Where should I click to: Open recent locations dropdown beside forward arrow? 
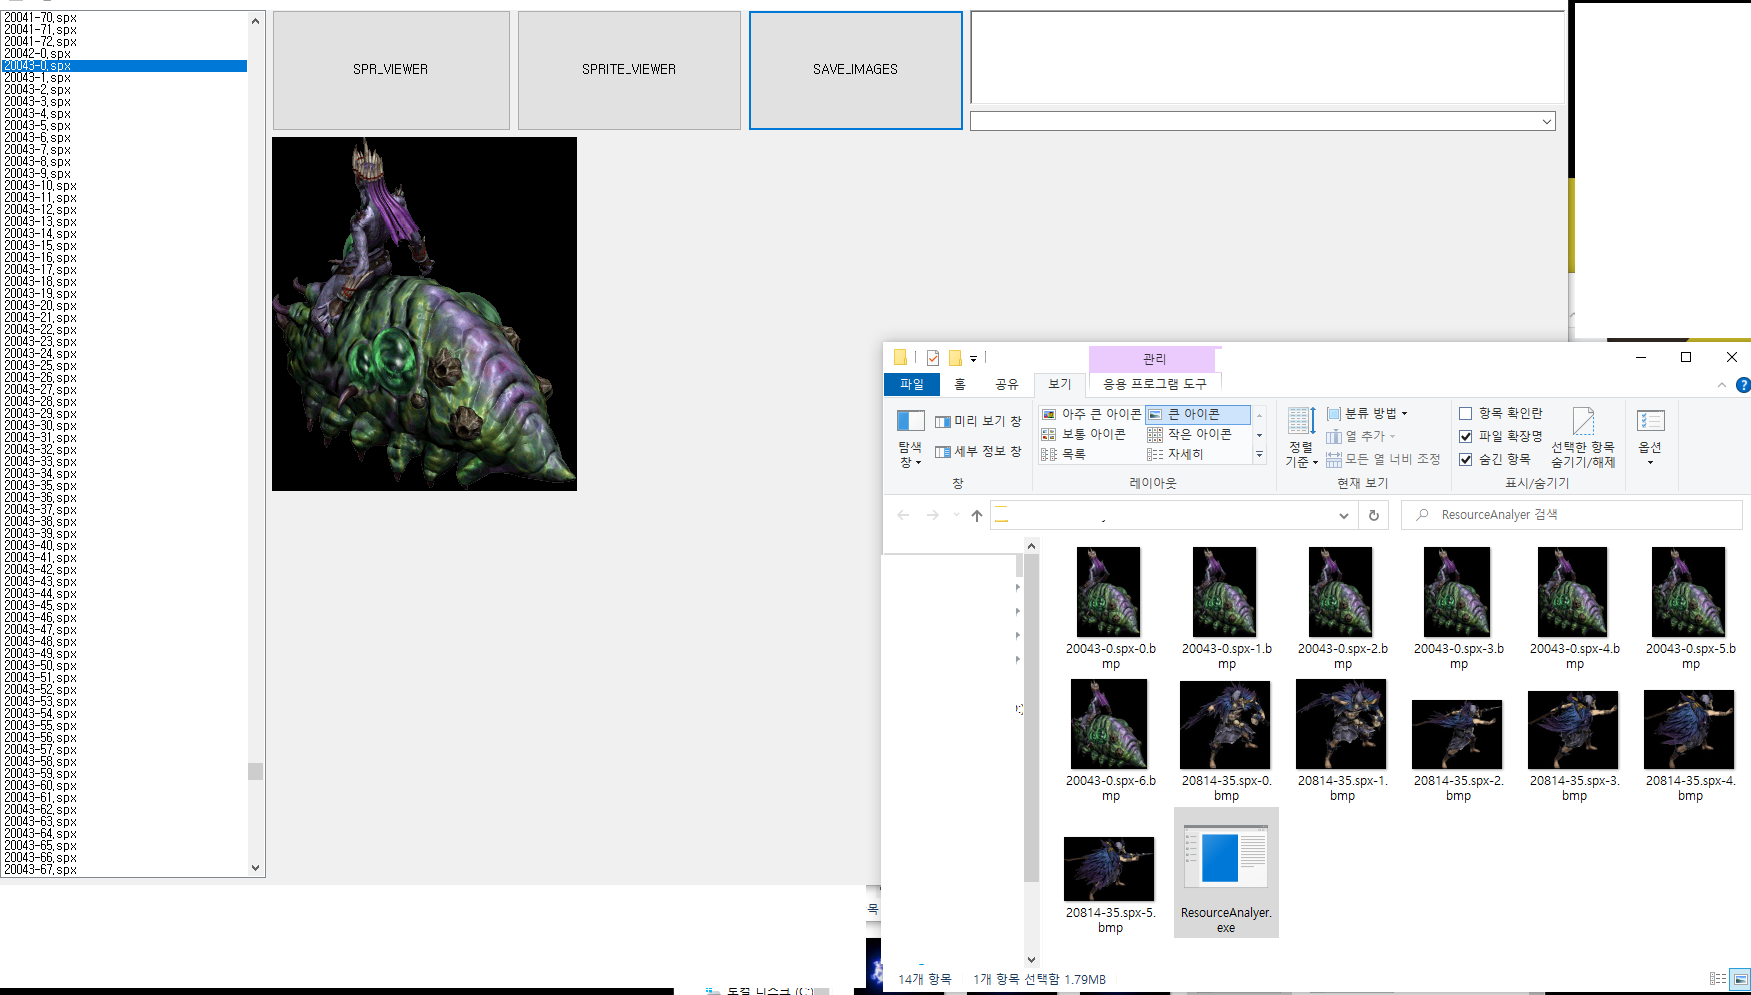[956, 515]
